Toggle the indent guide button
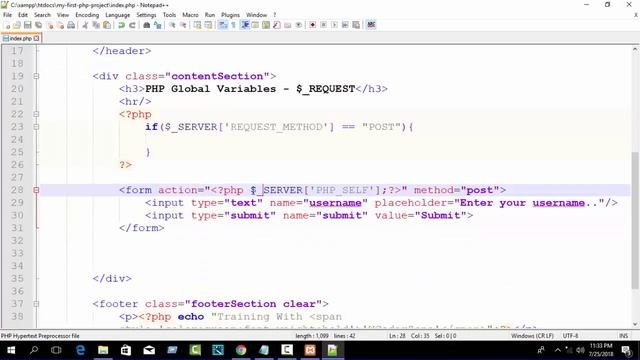Image resolution: width=640 pixels, height=360 pixels. [x=245, y=25]
